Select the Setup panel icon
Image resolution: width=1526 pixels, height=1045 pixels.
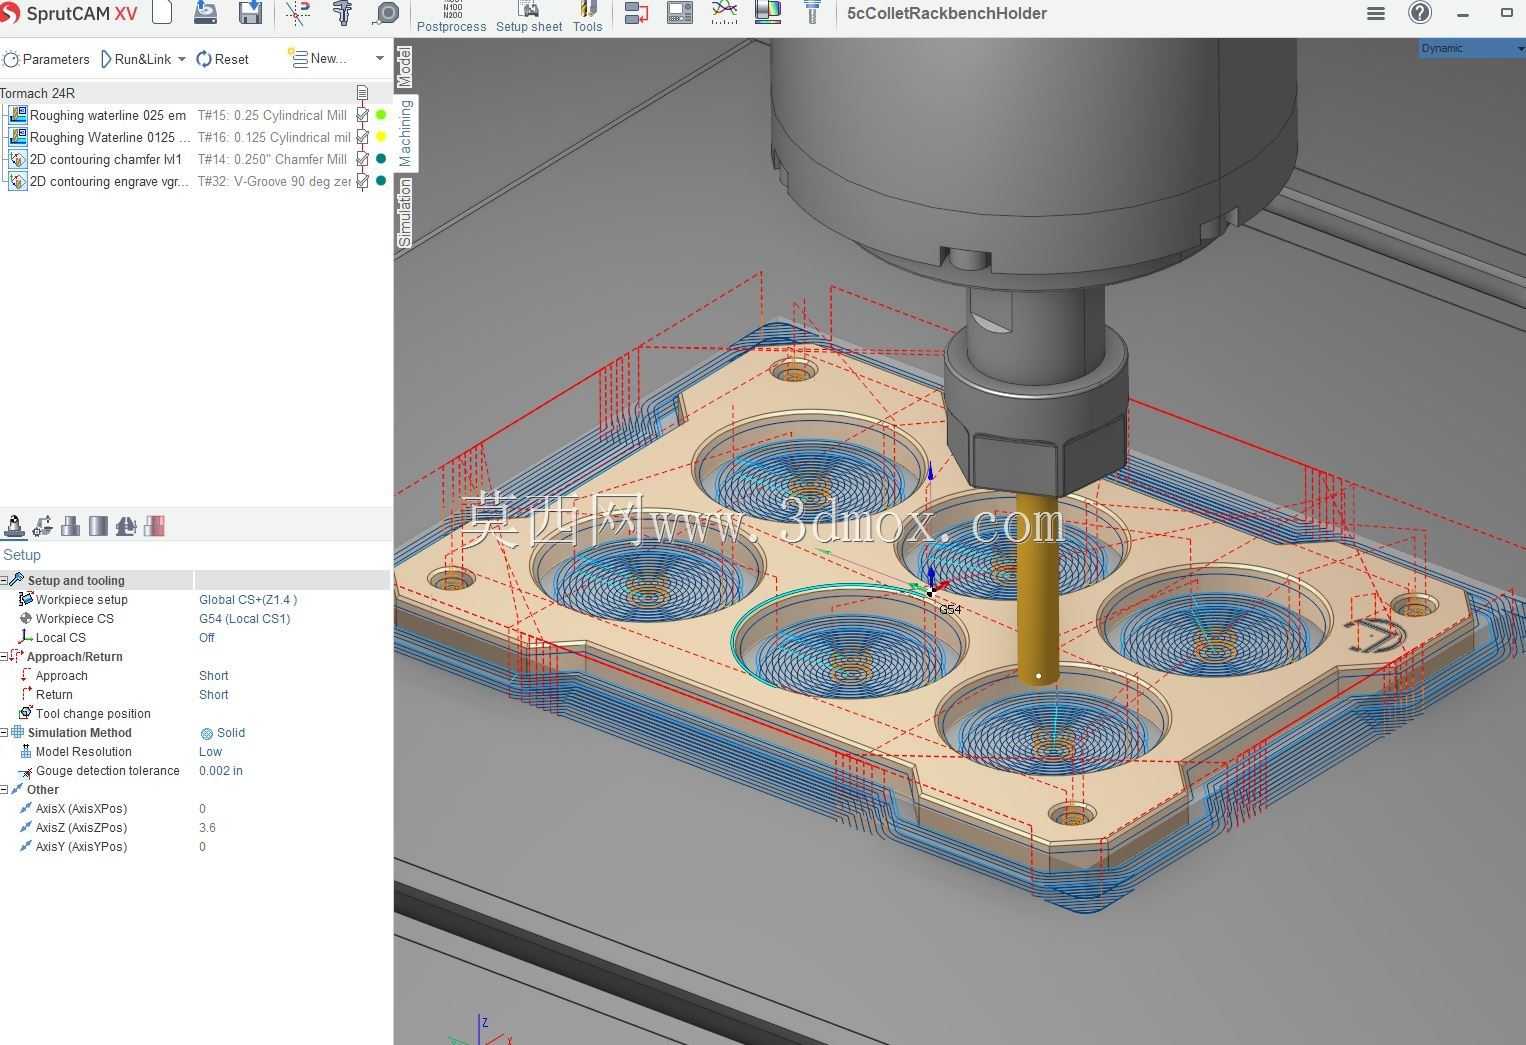14,526
